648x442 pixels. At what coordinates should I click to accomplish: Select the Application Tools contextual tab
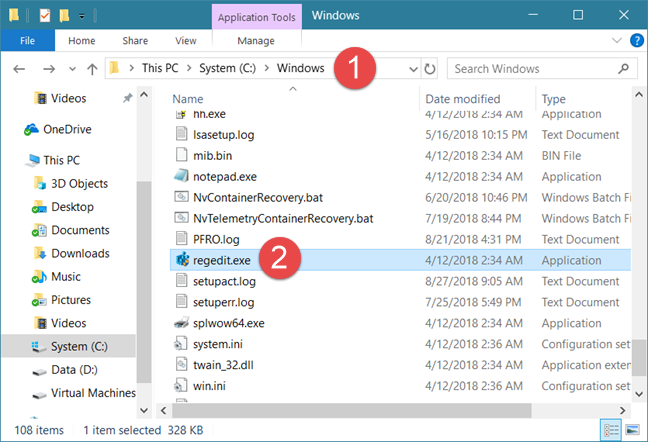point(257,17)
